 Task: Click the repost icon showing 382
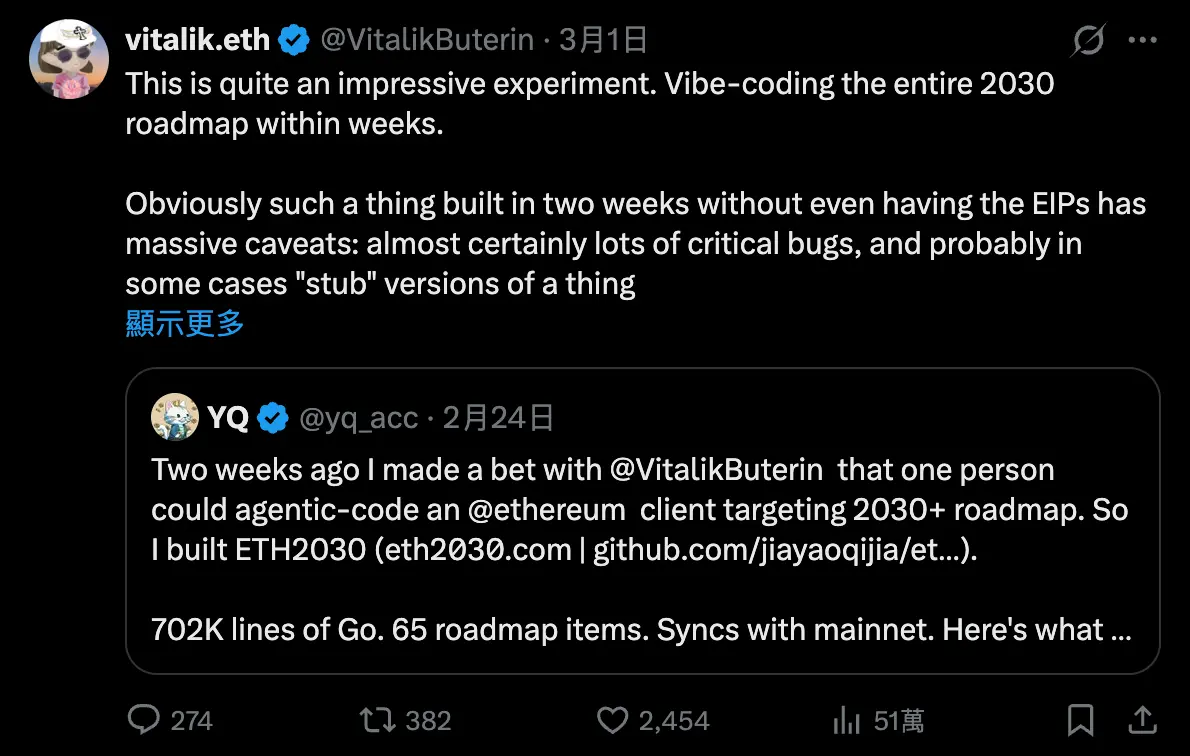374,720
